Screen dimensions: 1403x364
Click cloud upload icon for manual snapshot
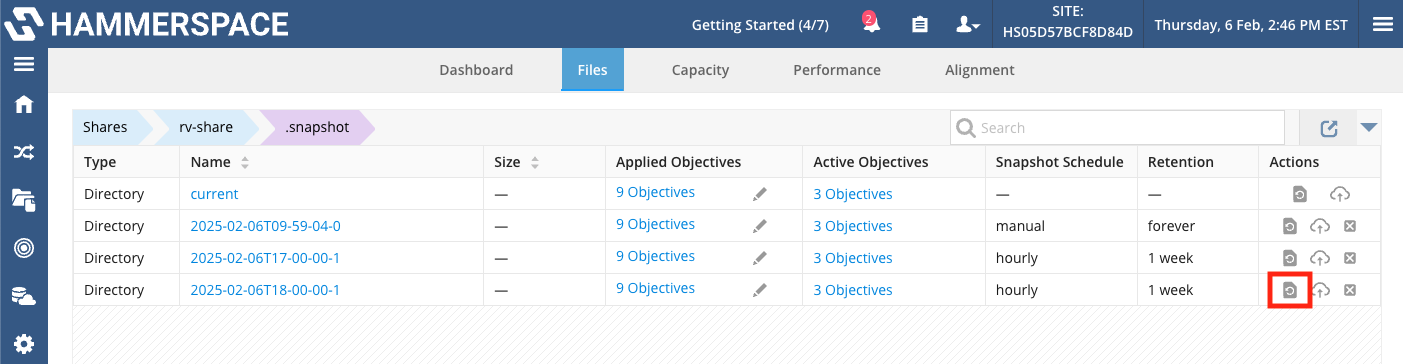pos(1320,226)
